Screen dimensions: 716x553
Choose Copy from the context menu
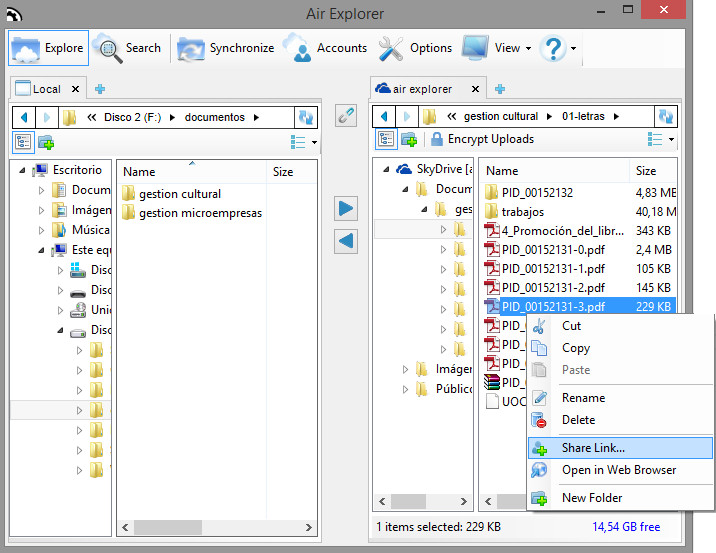click(x=620, y=348)
